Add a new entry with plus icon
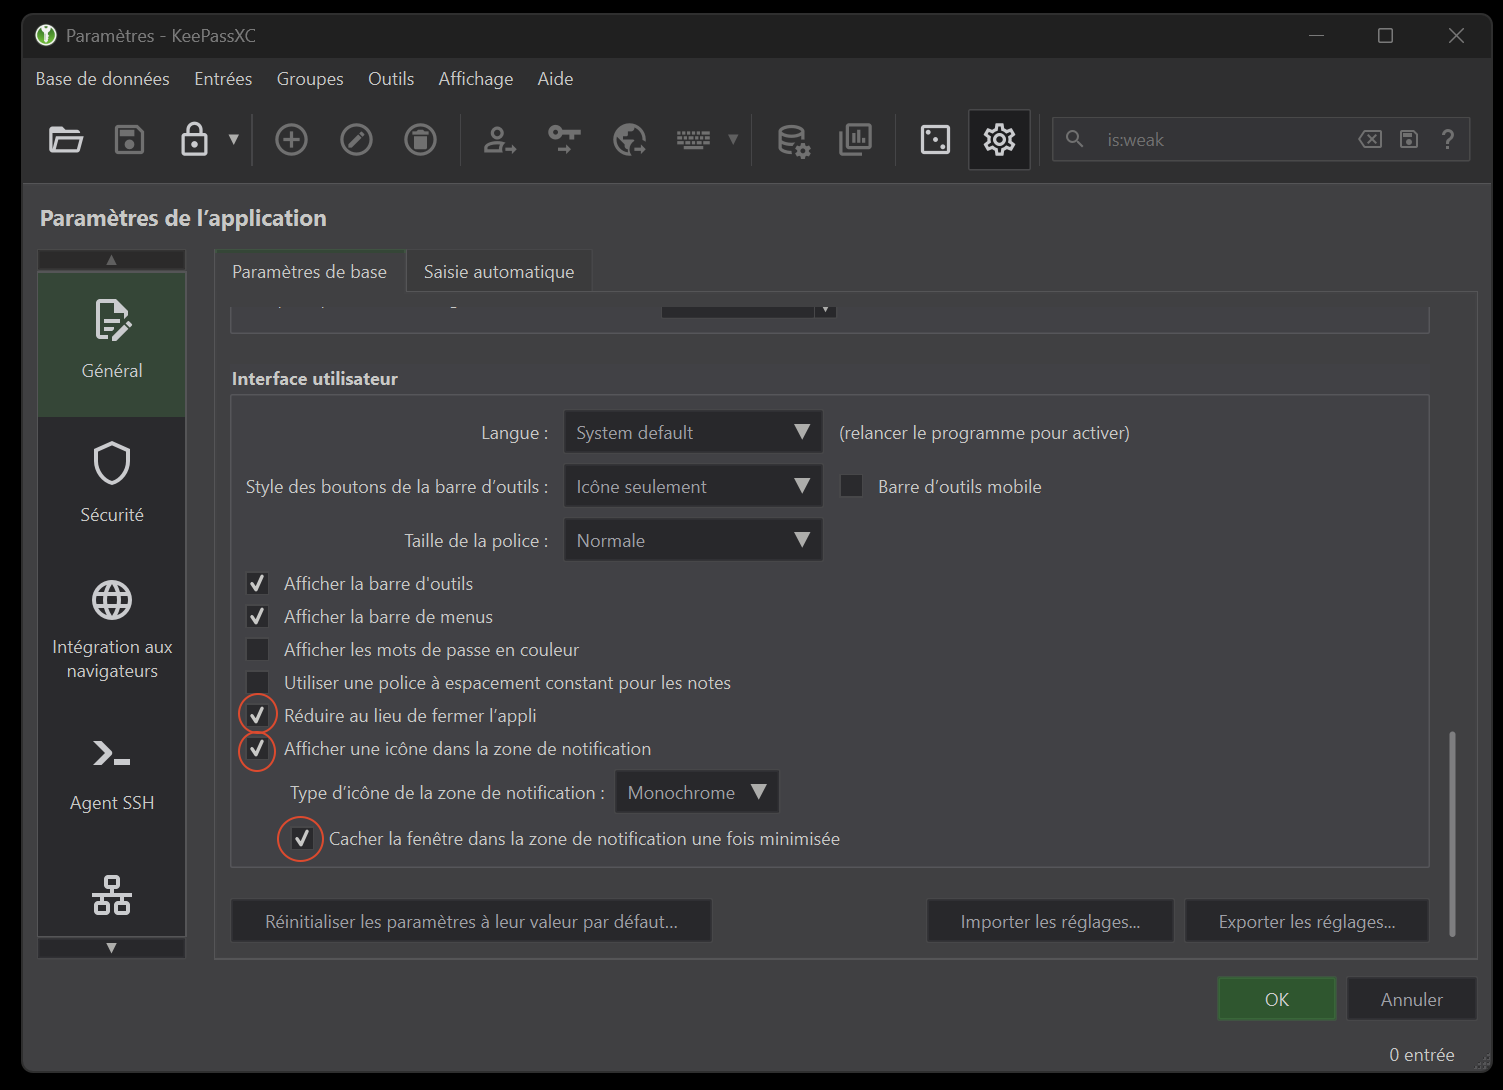 tap(291, 140)
